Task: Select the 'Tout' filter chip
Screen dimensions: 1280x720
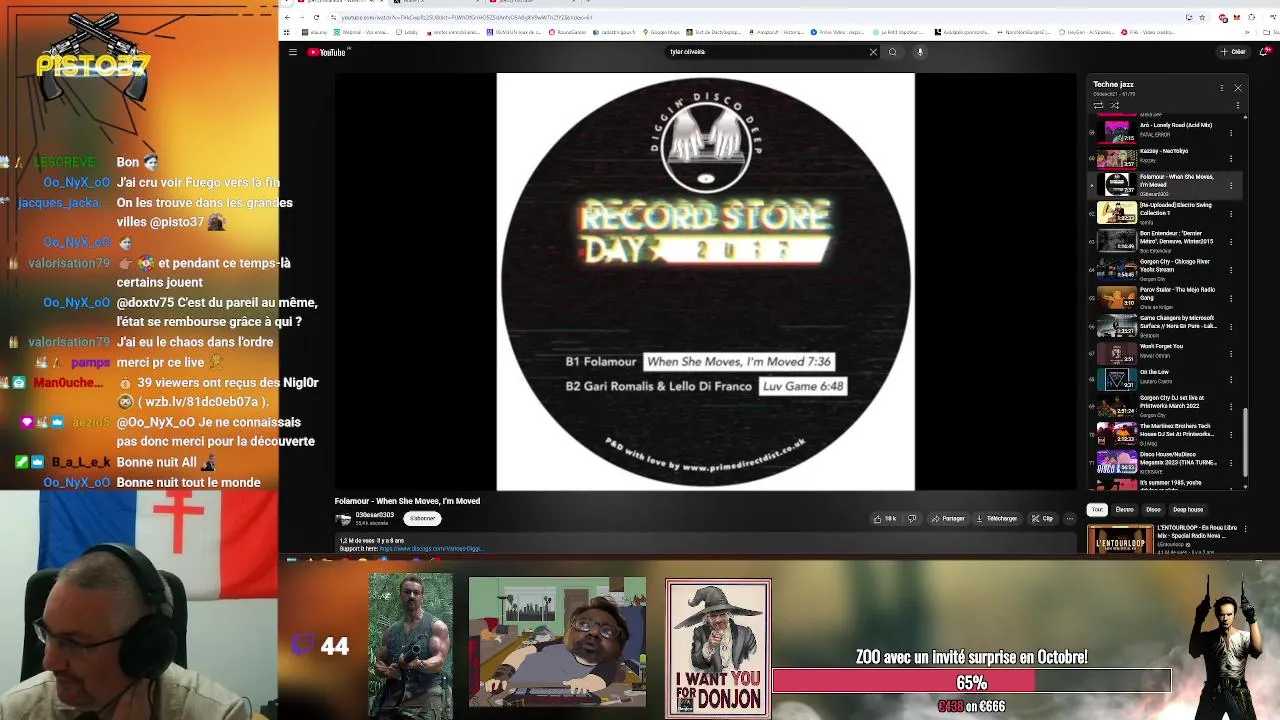Action: coord(1097,510)
